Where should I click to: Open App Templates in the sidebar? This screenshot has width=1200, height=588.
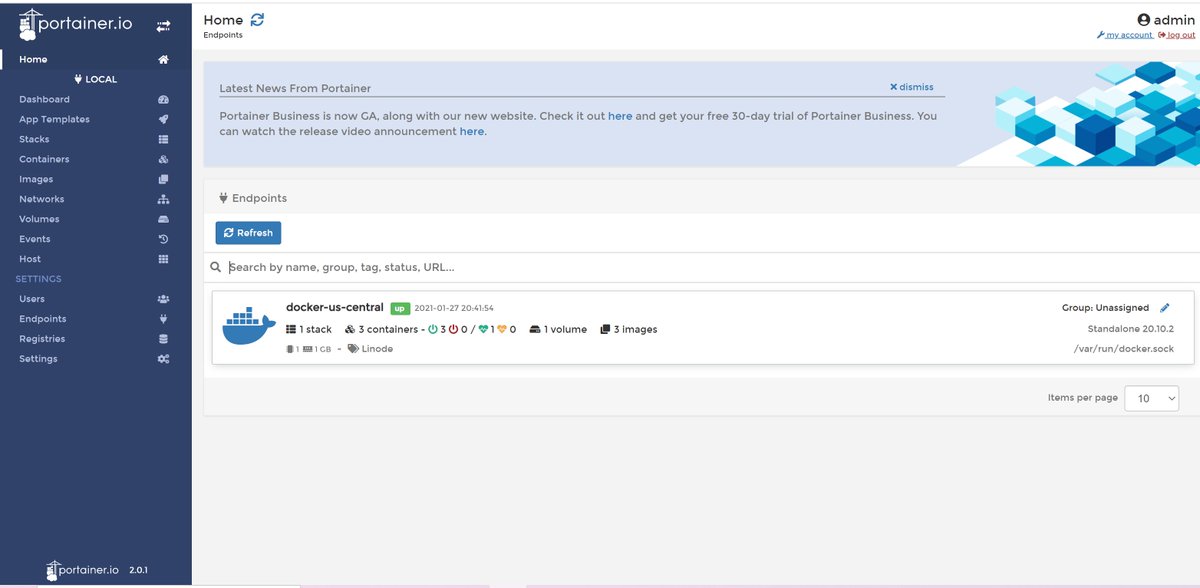coord(54,119)
